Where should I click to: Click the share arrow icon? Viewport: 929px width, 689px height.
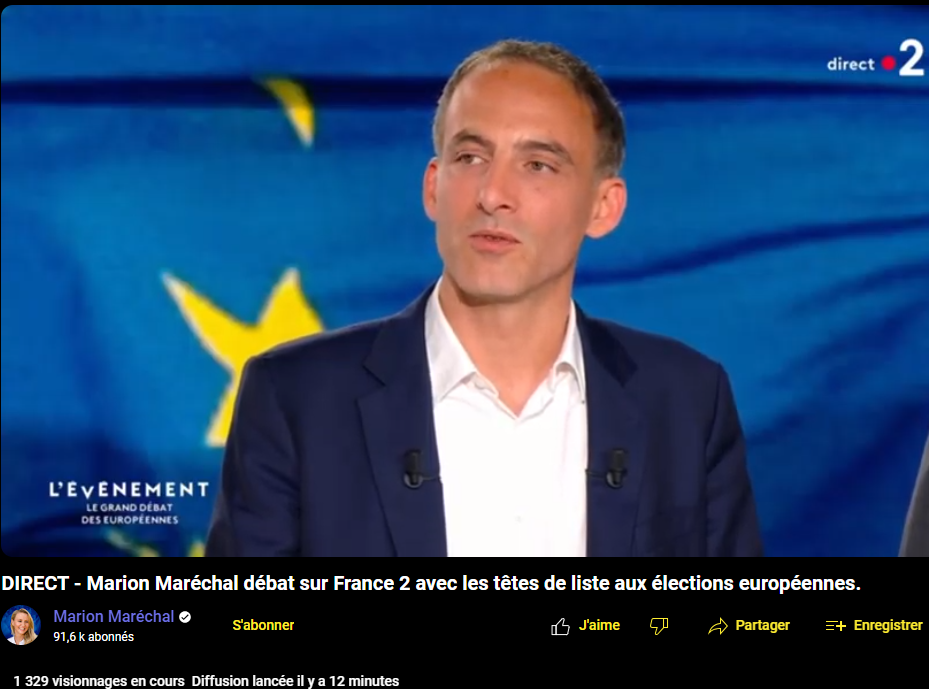[717, 626]
